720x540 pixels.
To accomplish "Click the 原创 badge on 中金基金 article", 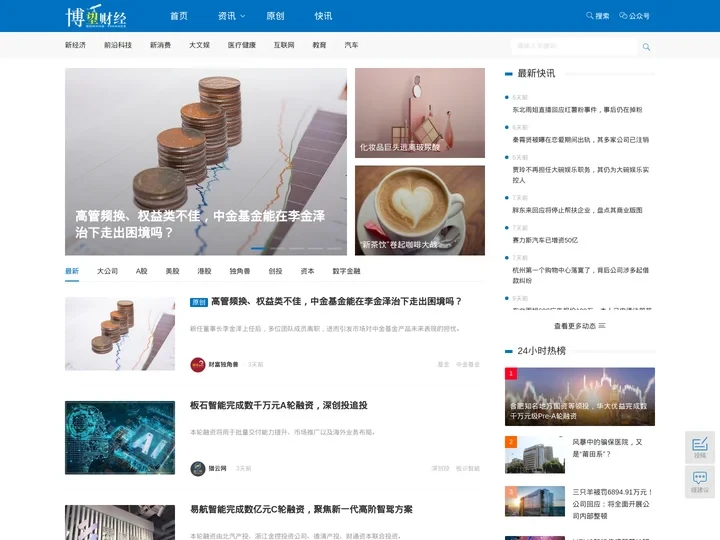I will 199,302.
